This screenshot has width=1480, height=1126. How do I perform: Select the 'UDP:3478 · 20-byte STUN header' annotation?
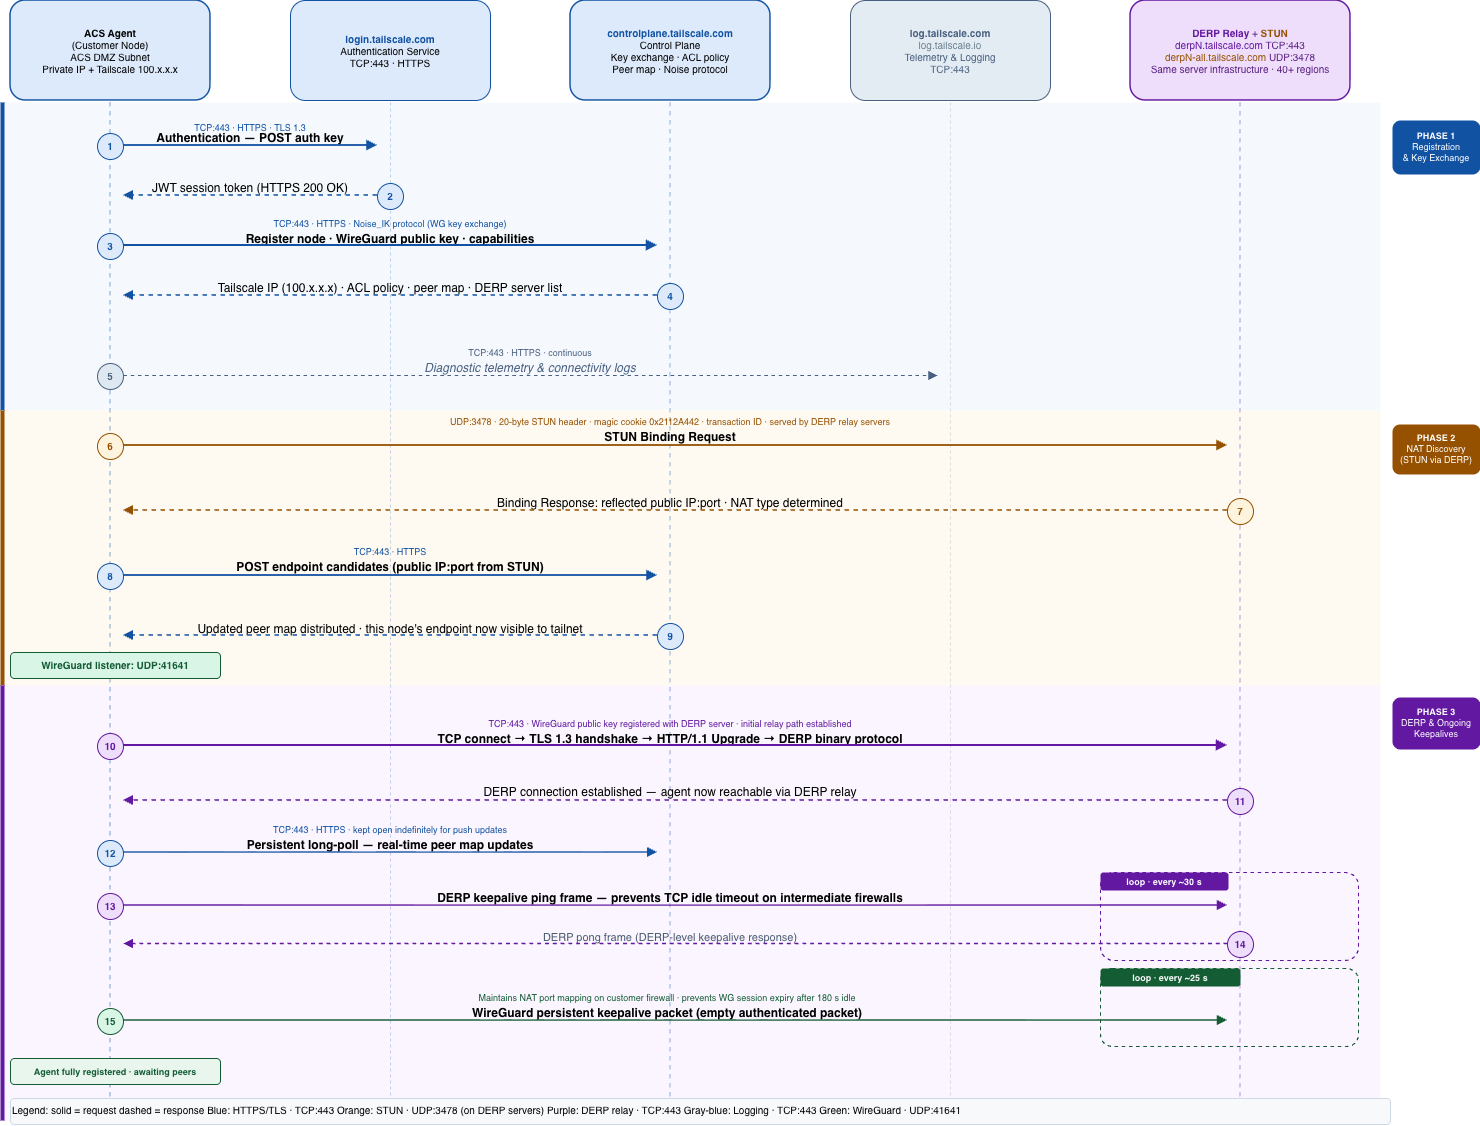coord(670,422)
